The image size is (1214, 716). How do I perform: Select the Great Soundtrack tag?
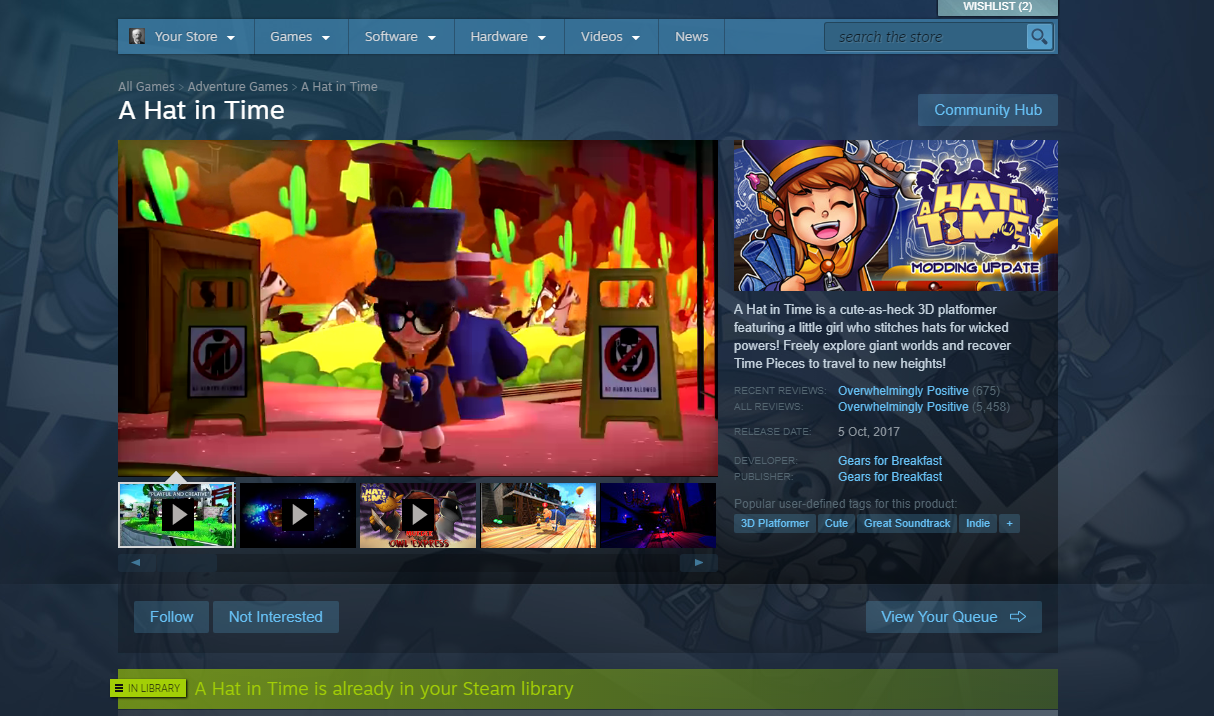point(907,523)
